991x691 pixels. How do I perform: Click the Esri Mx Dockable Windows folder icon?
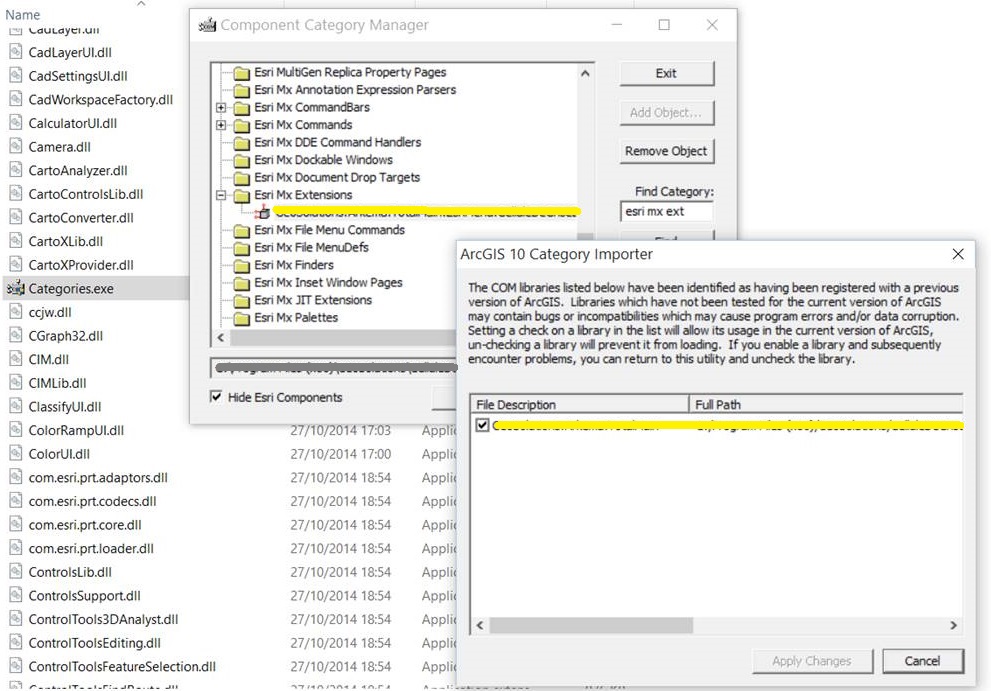pyautogui.click(x=241, y=161)
